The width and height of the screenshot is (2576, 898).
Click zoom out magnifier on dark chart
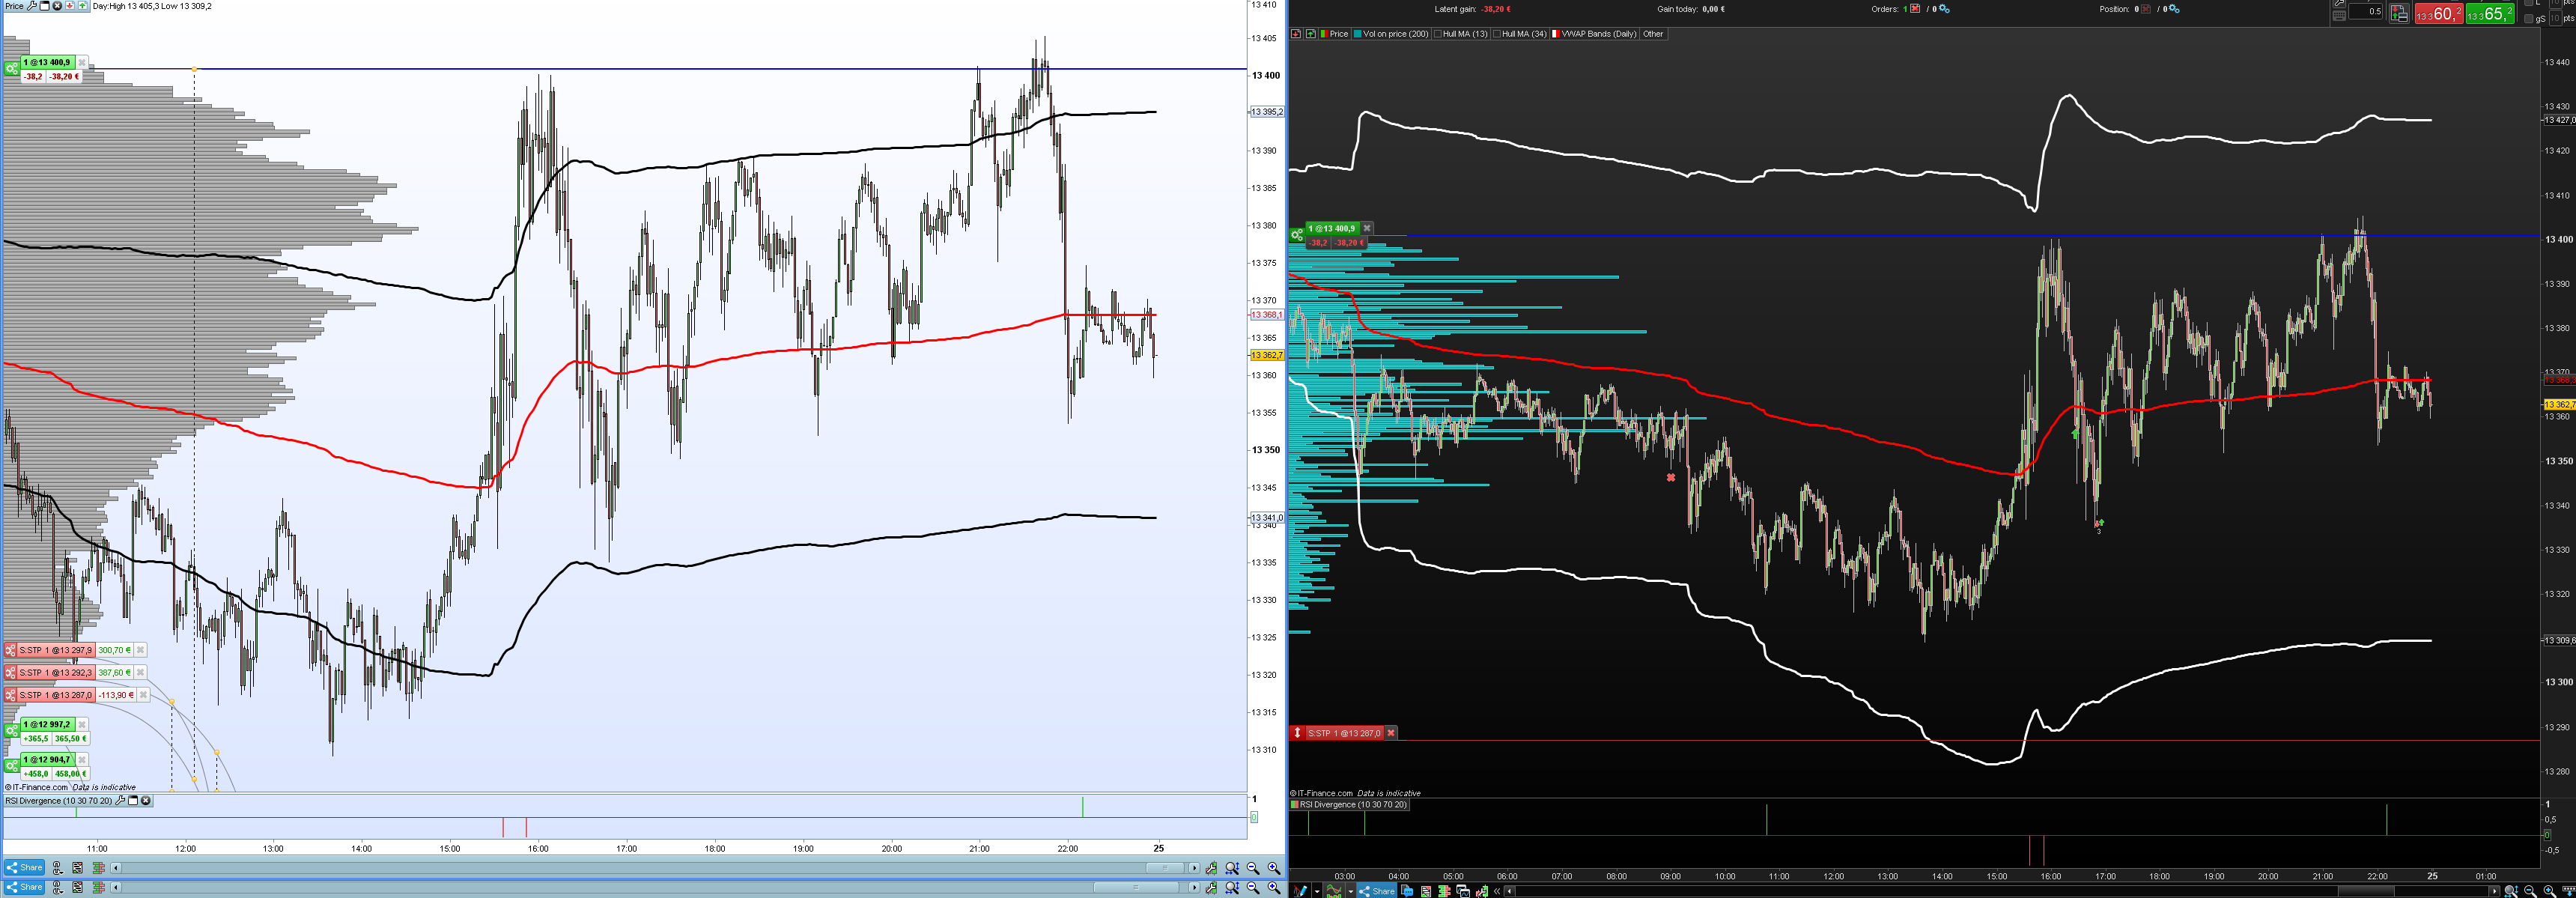2530,891
